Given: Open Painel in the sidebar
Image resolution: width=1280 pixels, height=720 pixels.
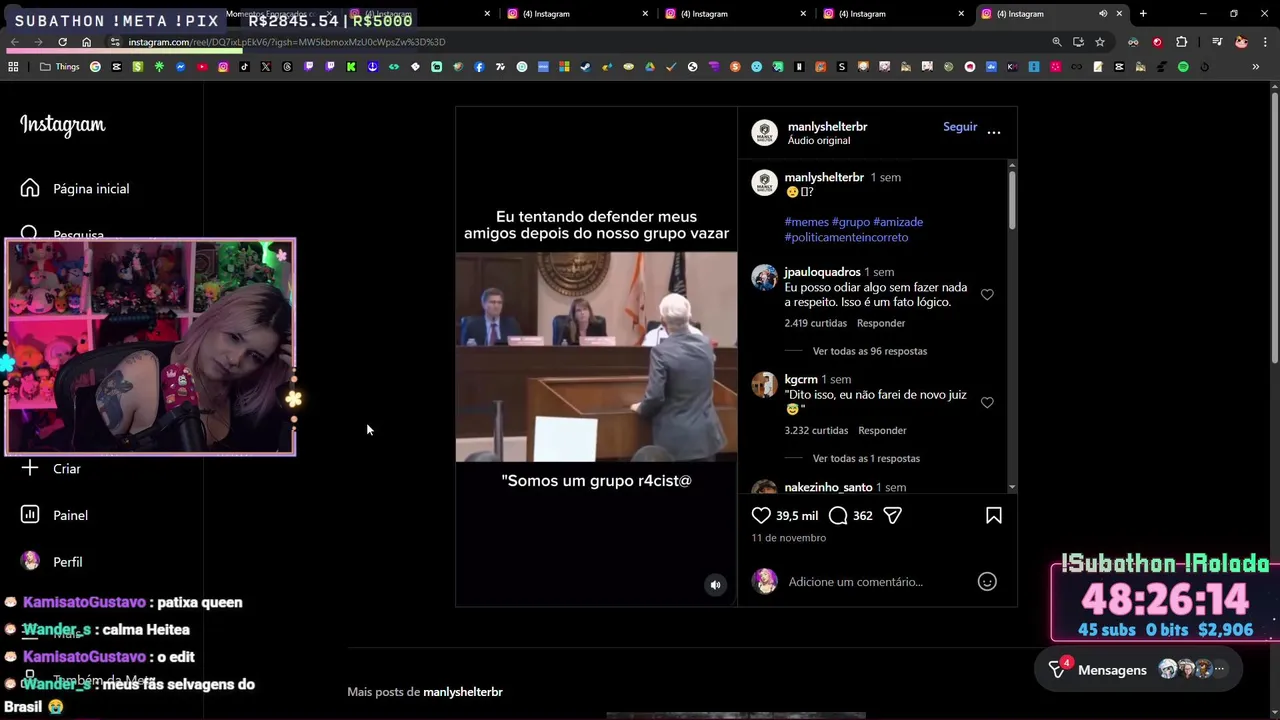Looking at the screenshot, I should [70, 515].
